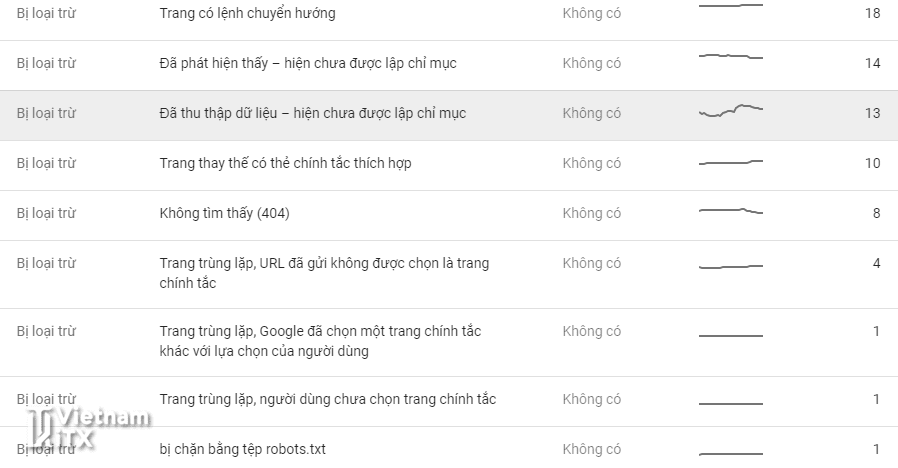Screen dimensions: 898x468
Task: Click the sparkline for the robots.txt row
Action: [x=730, y=453]
